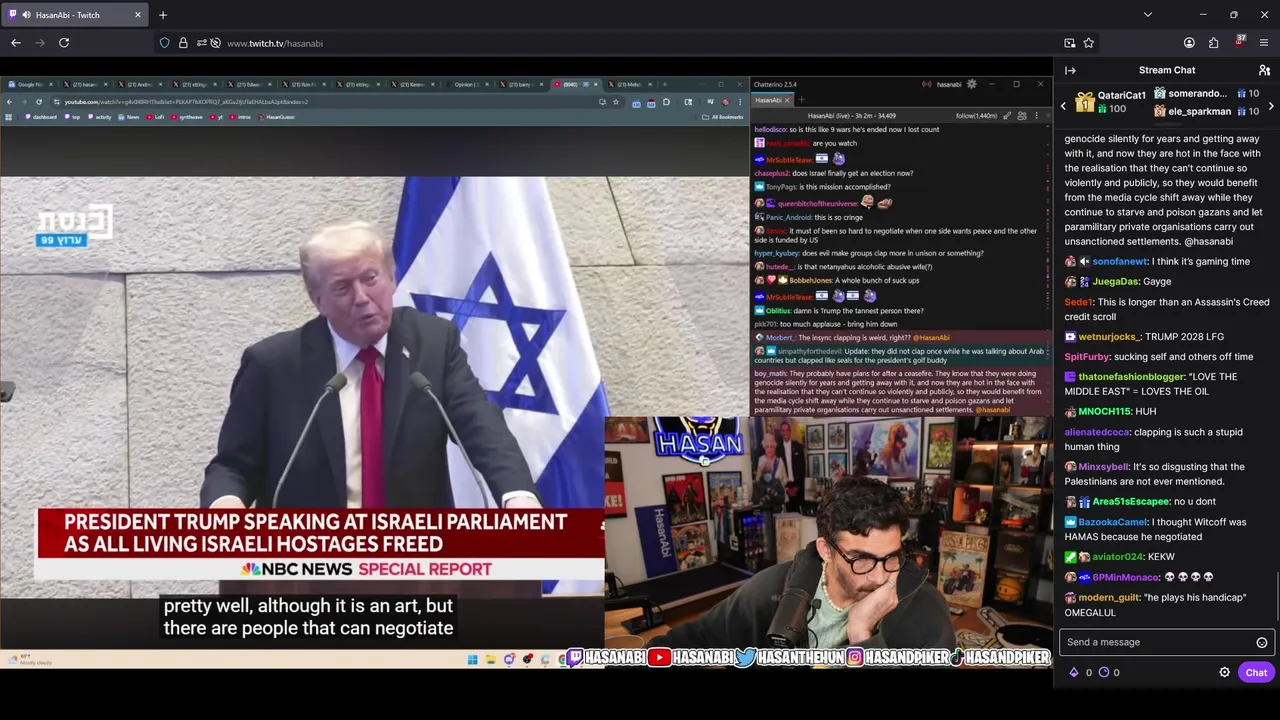Go back with the browser back arrow
The height and width of the screenshot is (720, 1280).
pos(16,43)
